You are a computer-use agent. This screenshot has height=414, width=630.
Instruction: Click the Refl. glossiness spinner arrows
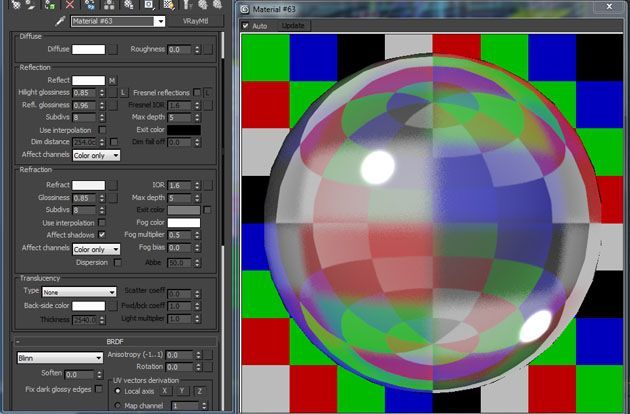(x=102, y=105)
